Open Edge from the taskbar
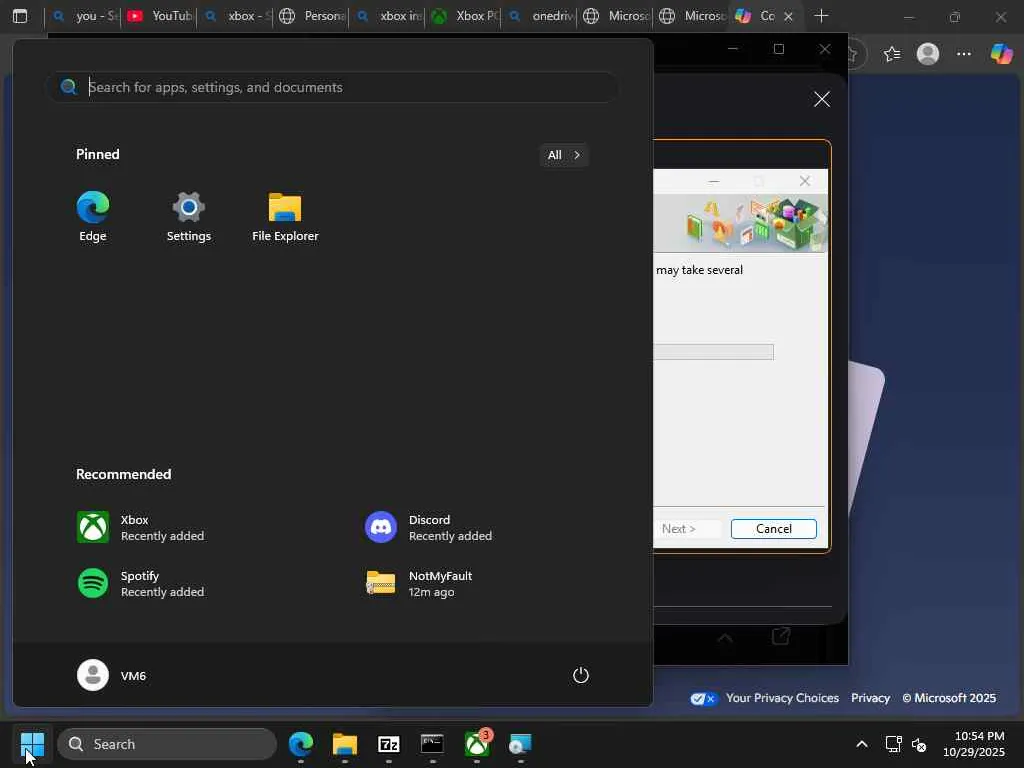 301,744
